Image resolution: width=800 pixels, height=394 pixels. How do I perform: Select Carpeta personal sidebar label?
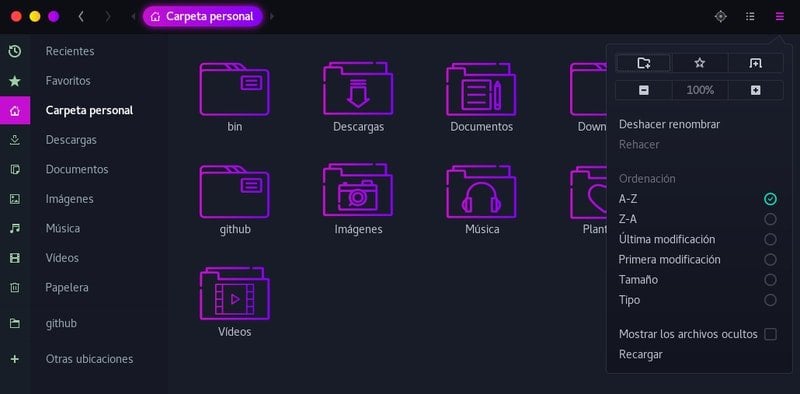89,110
